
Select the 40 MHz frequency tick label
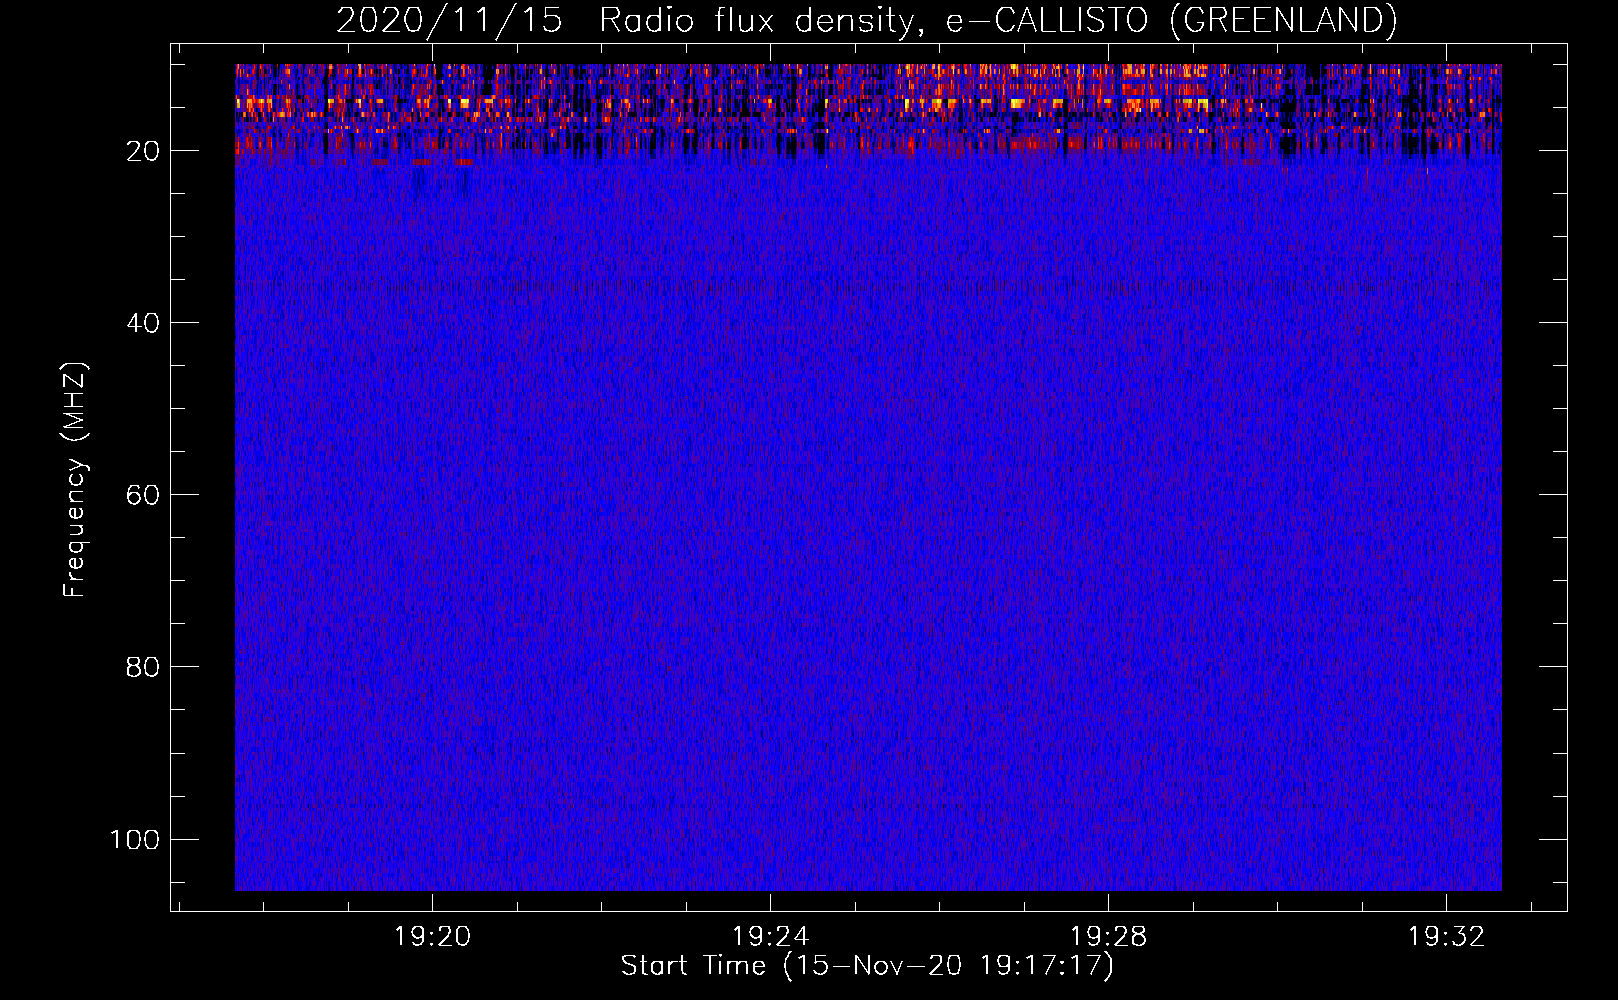[x=143, y=323]
